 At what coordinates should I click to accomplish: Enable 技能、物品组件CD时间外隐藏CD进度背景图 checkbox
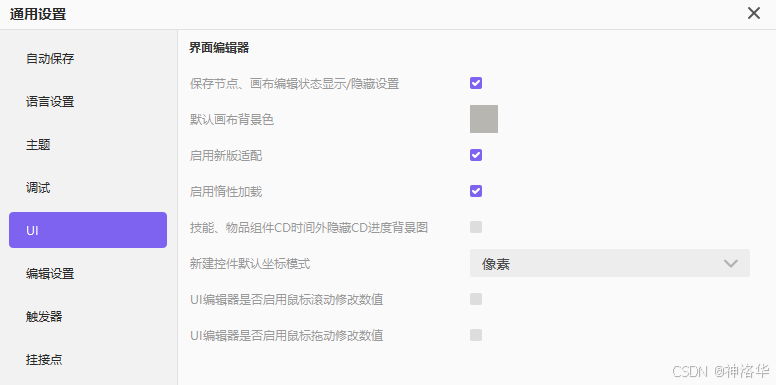tap(476, 227)
